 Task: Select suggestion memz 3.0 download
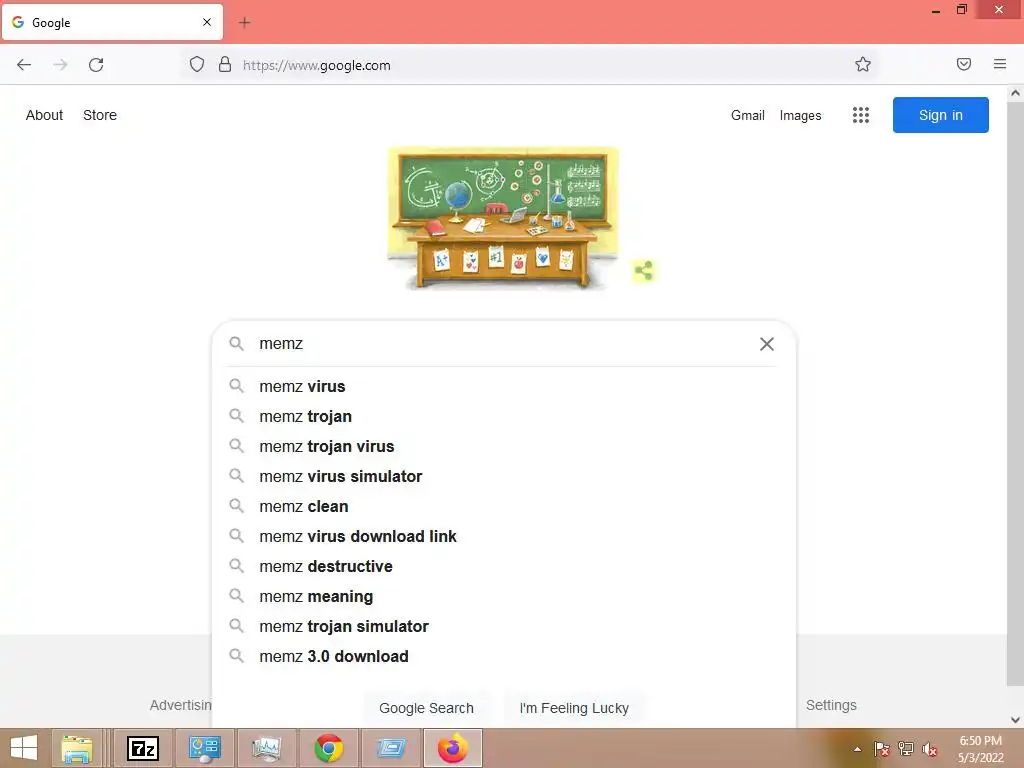pos(504,656)
